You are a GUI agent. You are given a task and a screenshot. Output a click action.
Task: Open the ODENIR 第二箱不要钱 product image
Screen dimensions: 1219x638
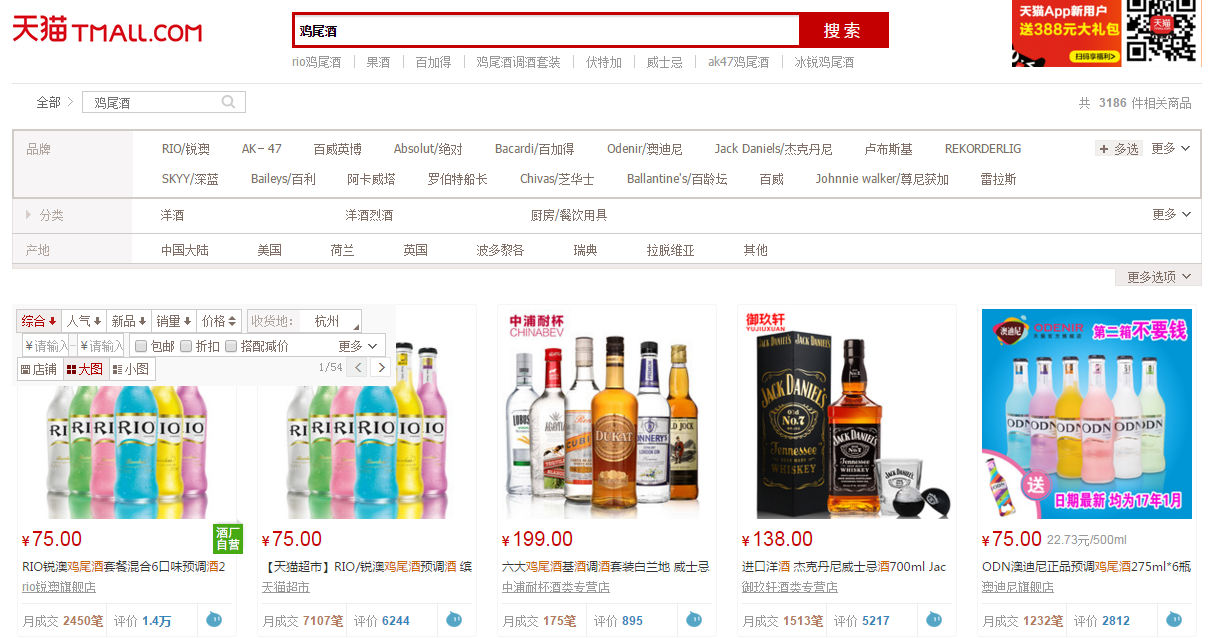click(1086, 413)
